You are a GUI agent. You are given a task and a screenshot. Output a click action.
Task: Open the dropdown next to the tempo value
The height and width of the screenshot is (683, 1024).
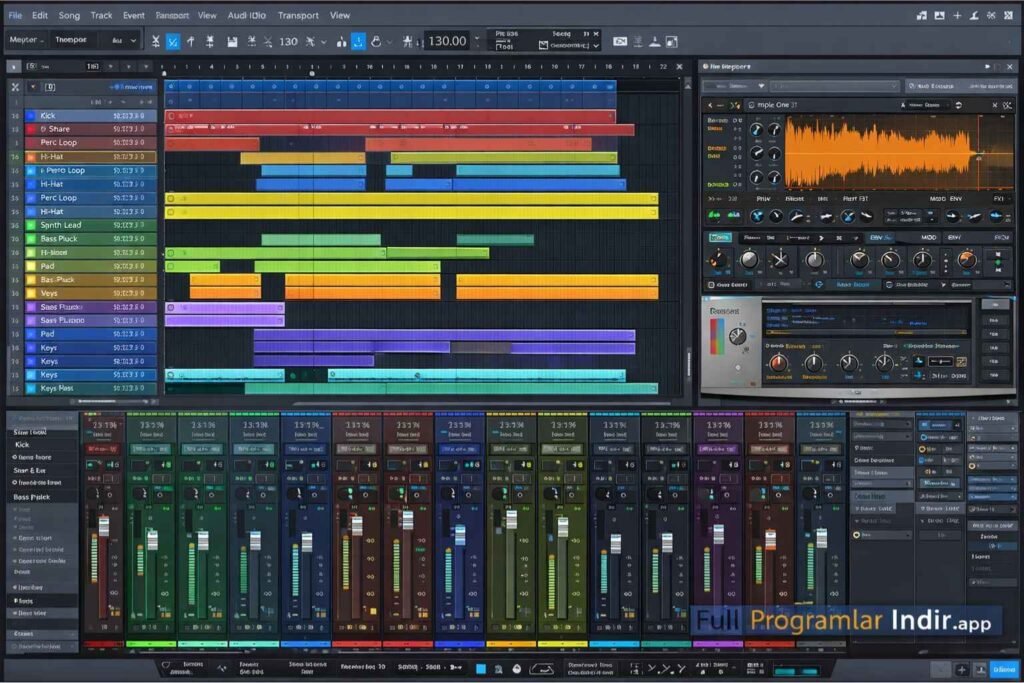(478, 41)
